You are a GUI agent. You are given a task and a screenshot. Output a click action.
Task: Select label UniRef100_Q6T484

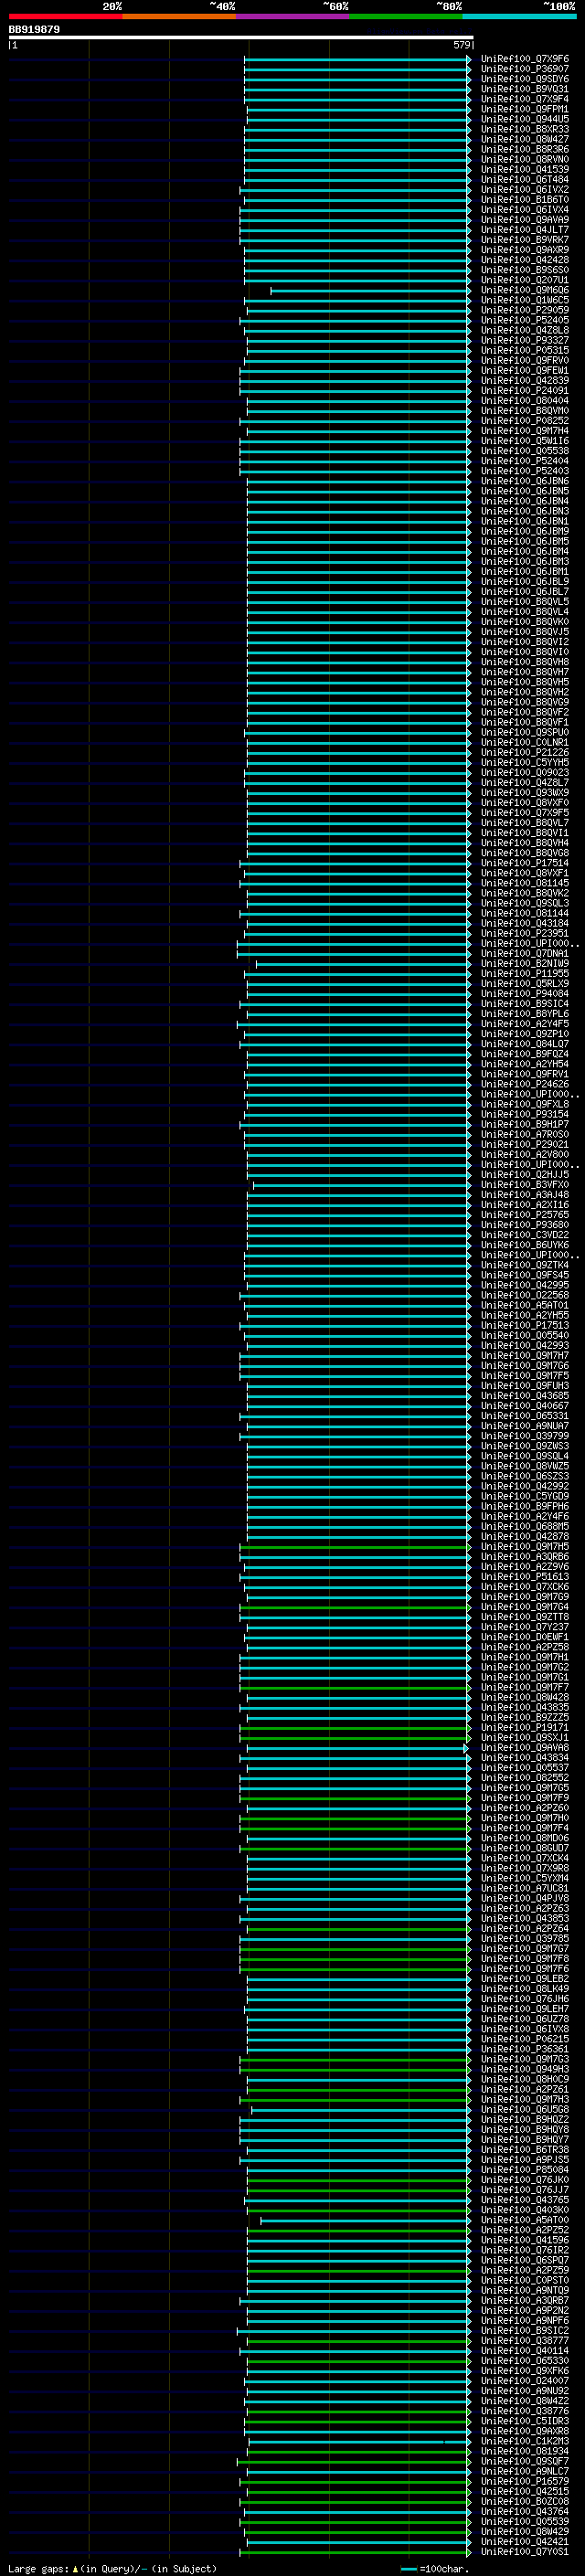(524, 179)
